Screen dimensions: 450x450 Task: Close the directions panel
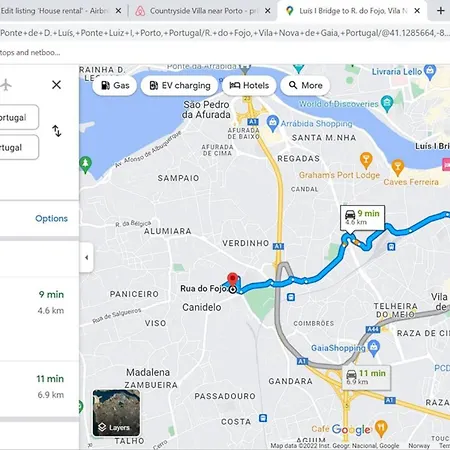click(56, 85)
